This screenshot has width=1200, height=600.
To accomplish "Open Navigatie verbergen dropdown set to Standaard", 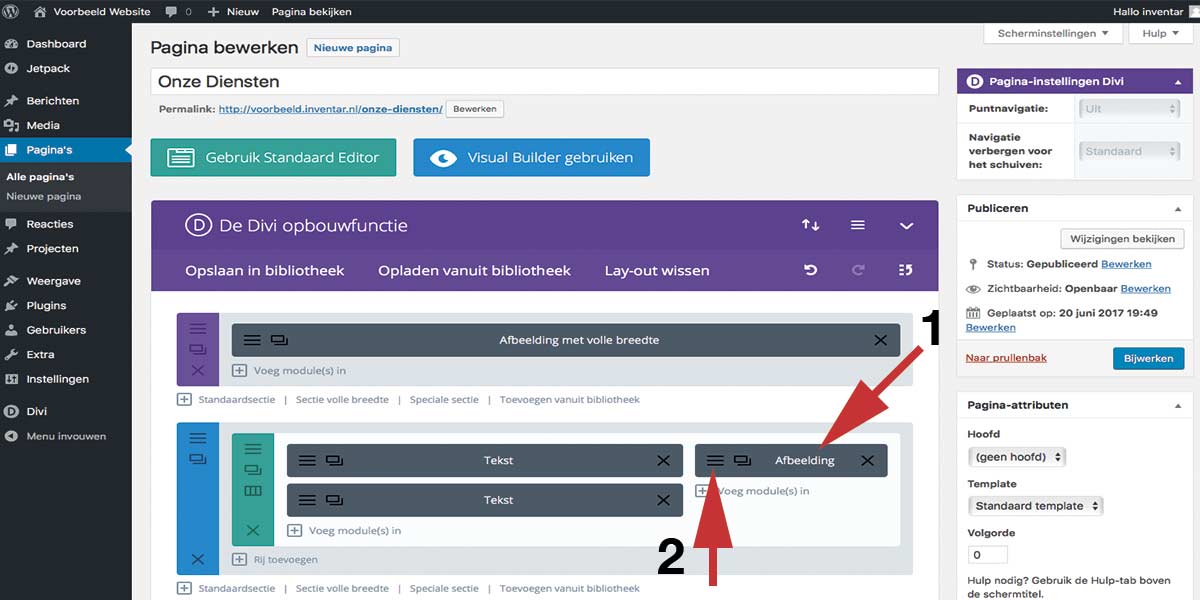I will coord(1131,151).
